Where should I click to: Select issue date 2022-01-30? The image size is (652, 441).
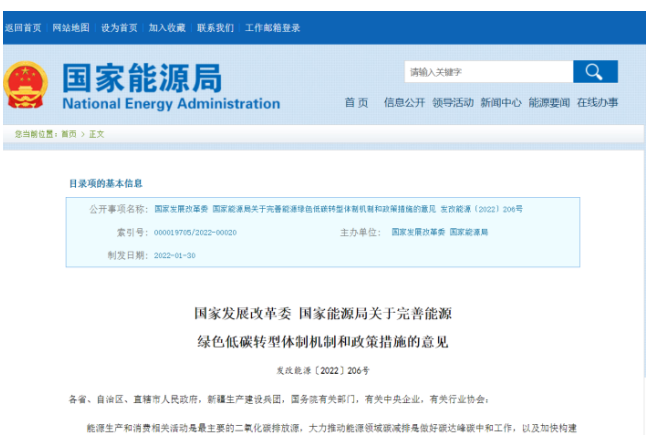click(x=175, y=255)
